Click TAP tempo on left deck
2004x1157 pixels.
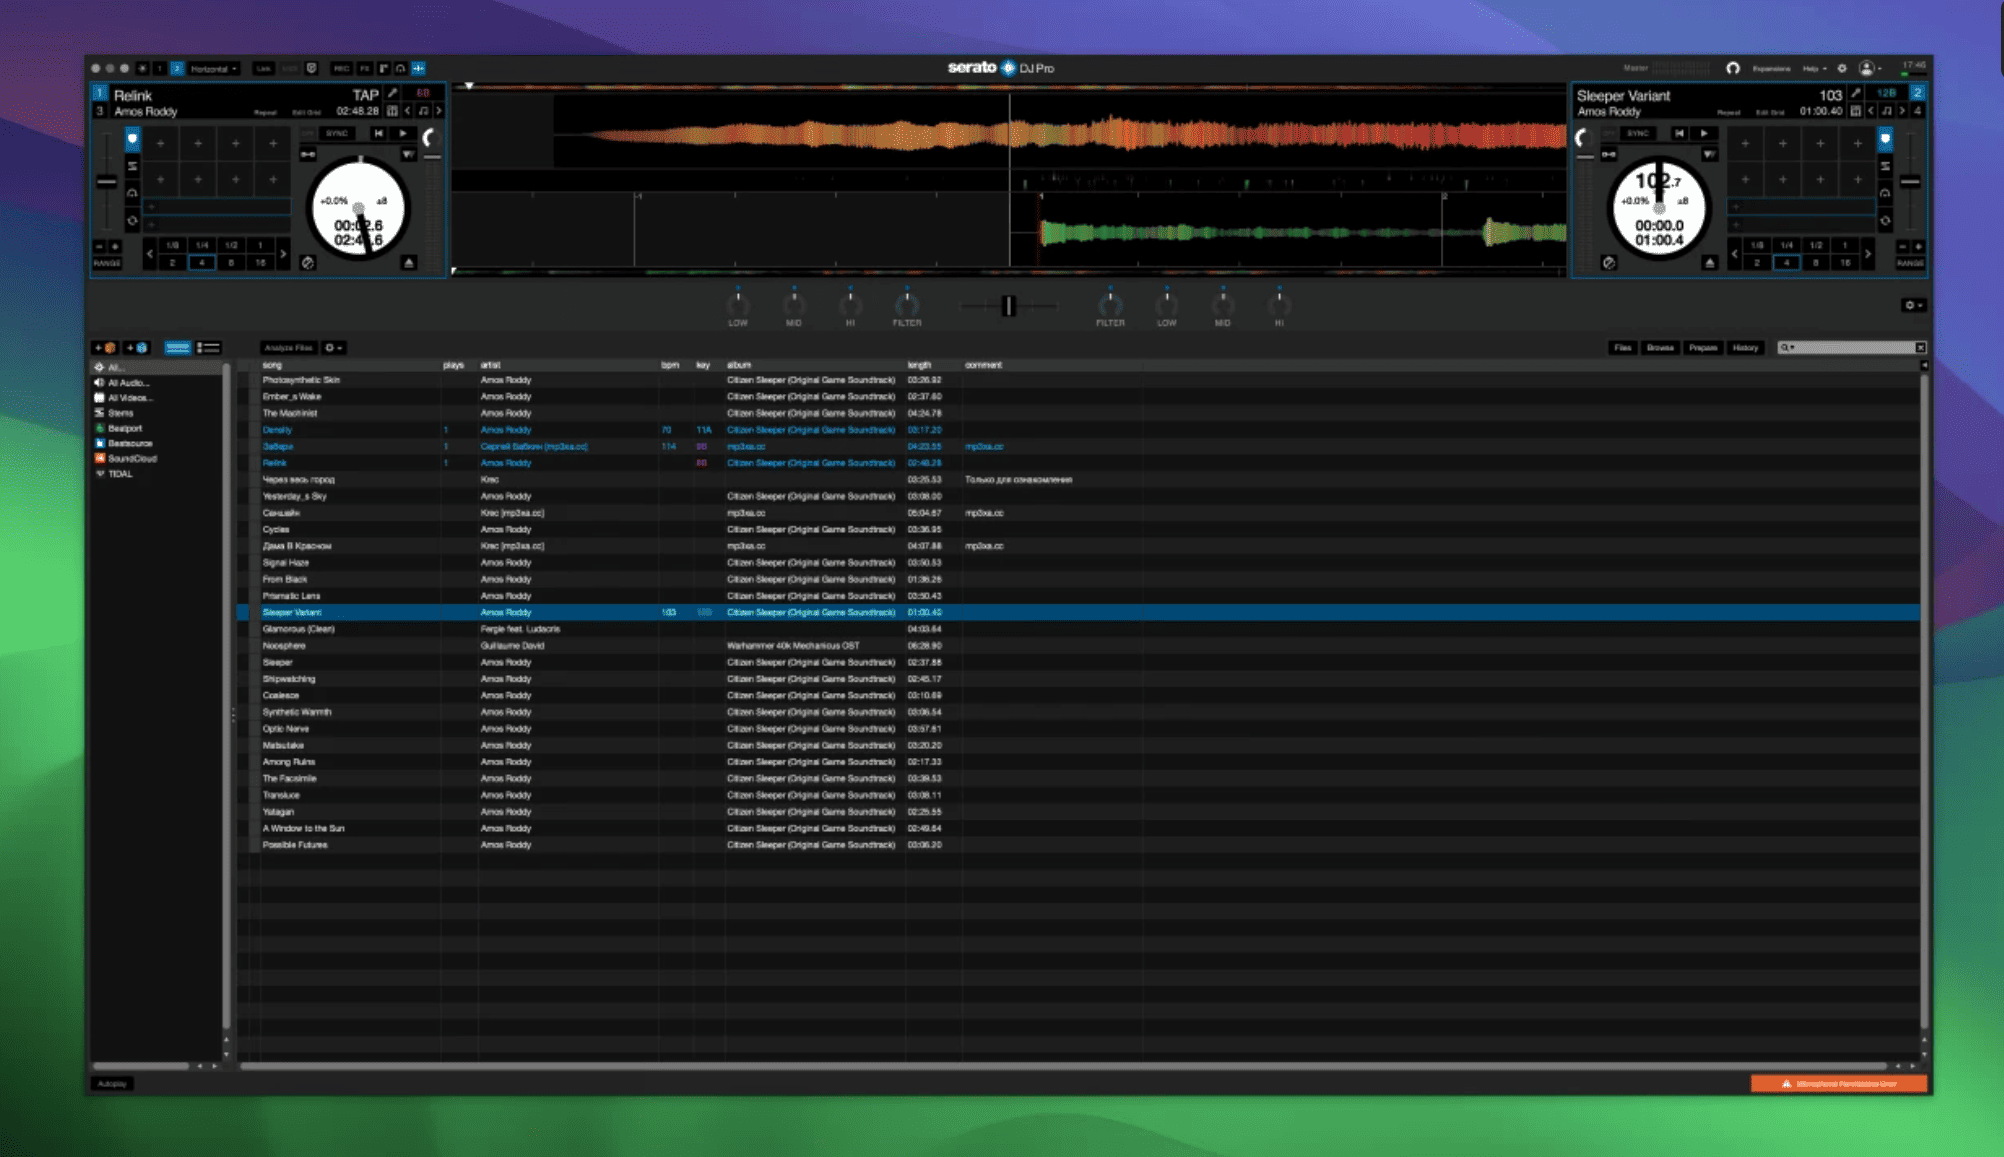pos(365,95)
